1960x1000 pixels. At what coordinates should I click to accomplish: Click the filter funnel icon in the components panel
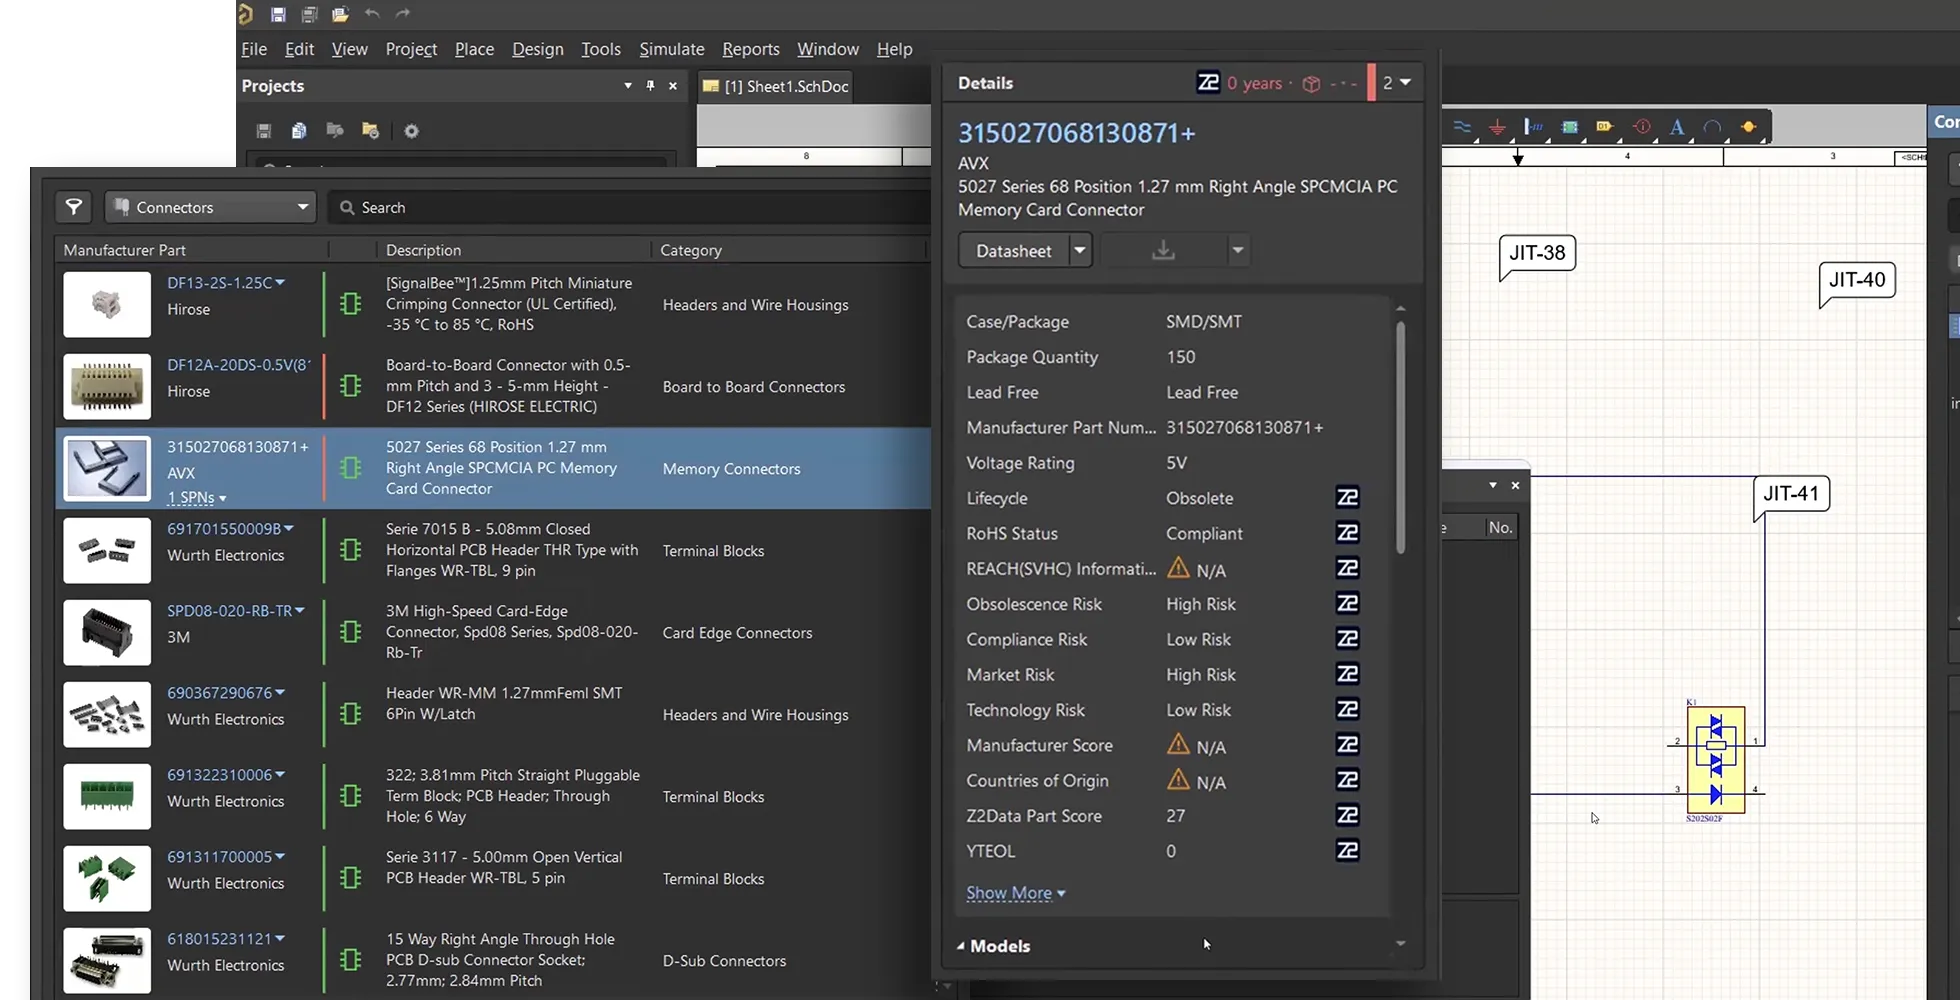74,207
